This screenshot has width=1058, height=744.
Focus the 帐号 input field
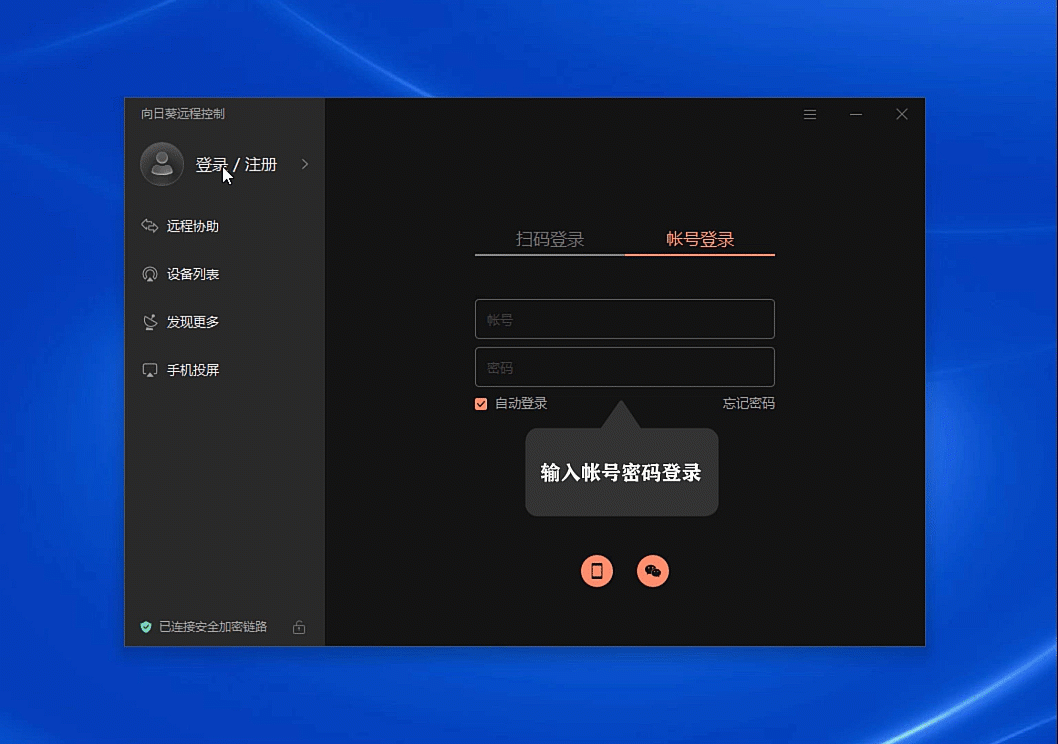point(624,319)
